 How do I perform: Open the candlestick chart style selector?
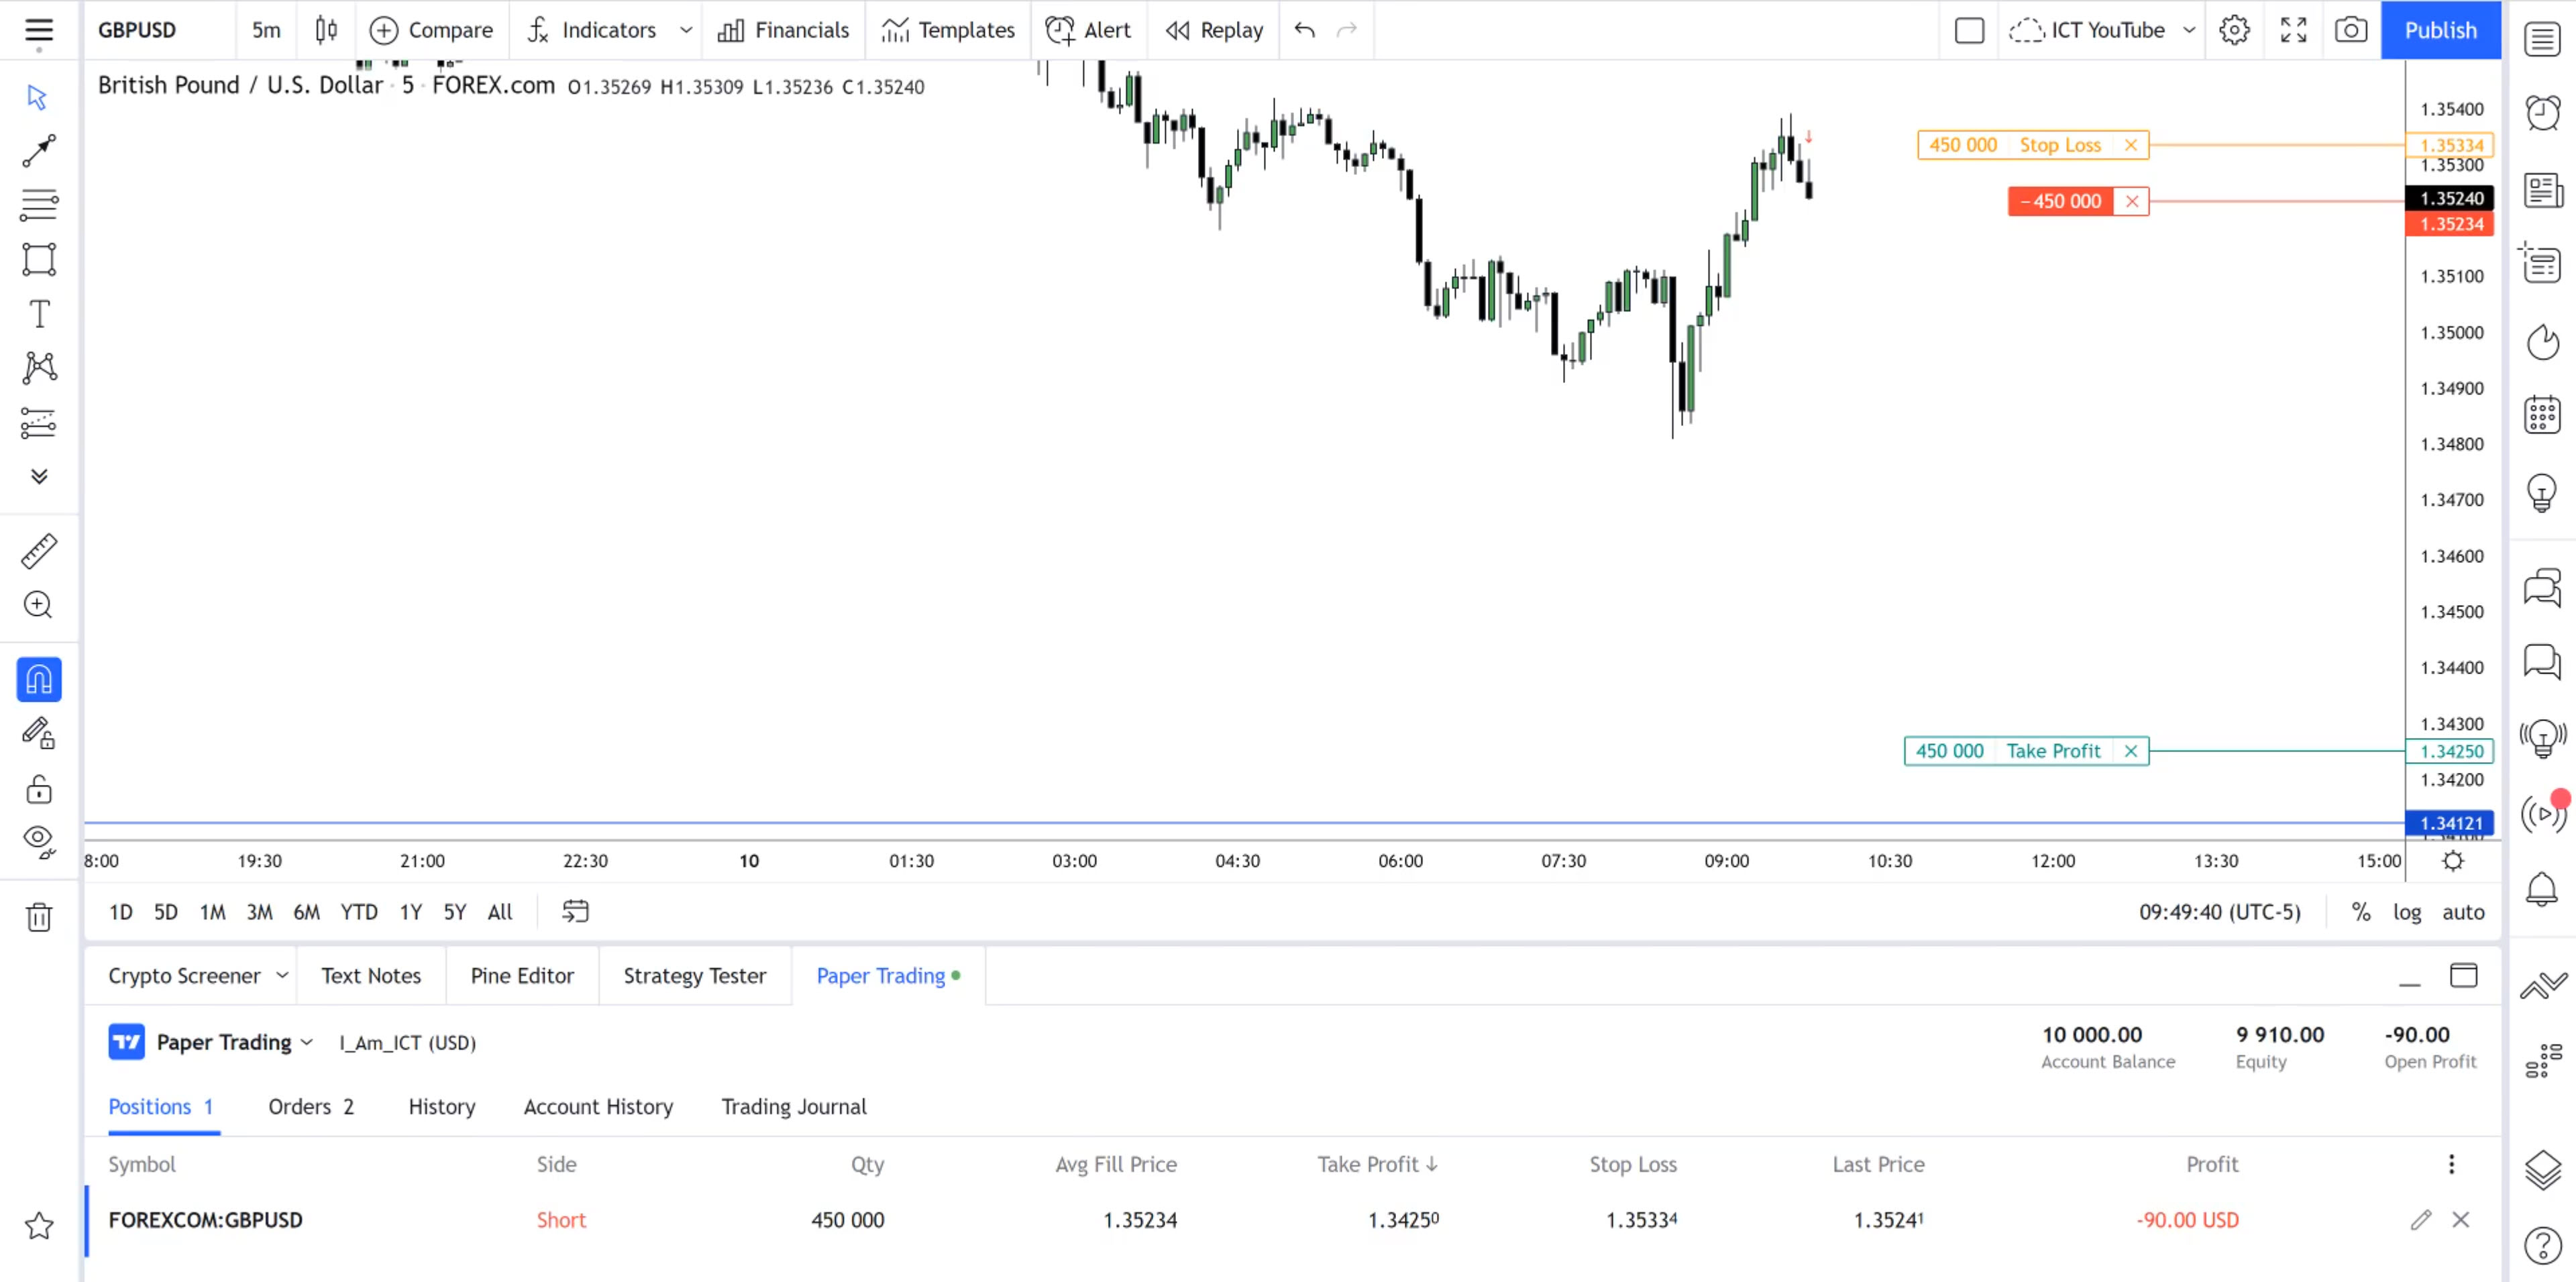click(x=326, y=30)
